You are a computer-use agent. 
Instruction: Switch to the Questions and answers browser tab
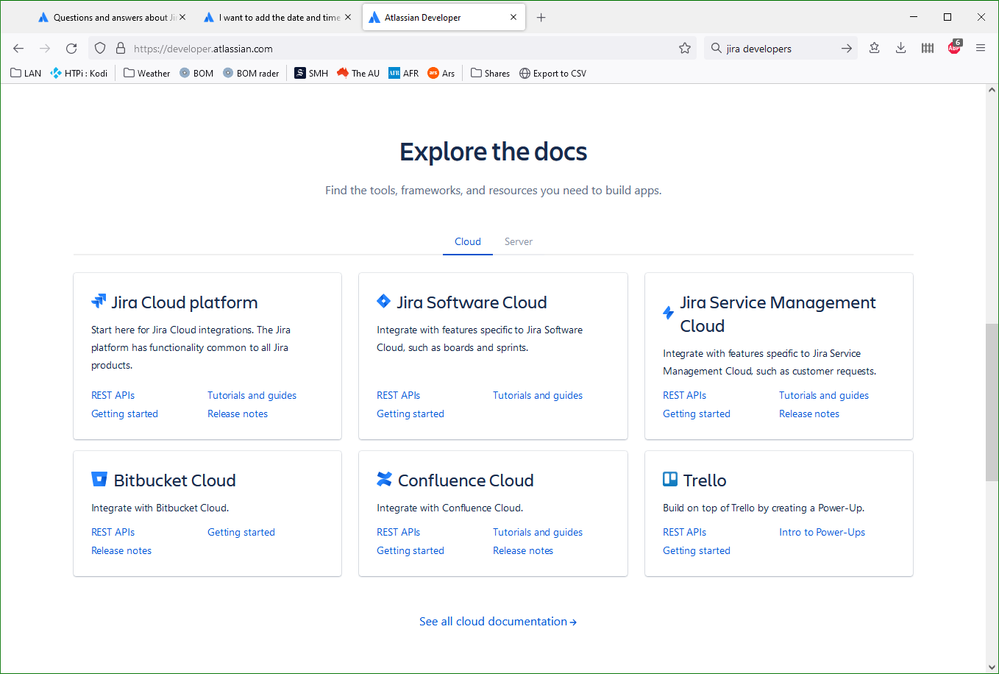pyautogui.click(x=110, y=16)
